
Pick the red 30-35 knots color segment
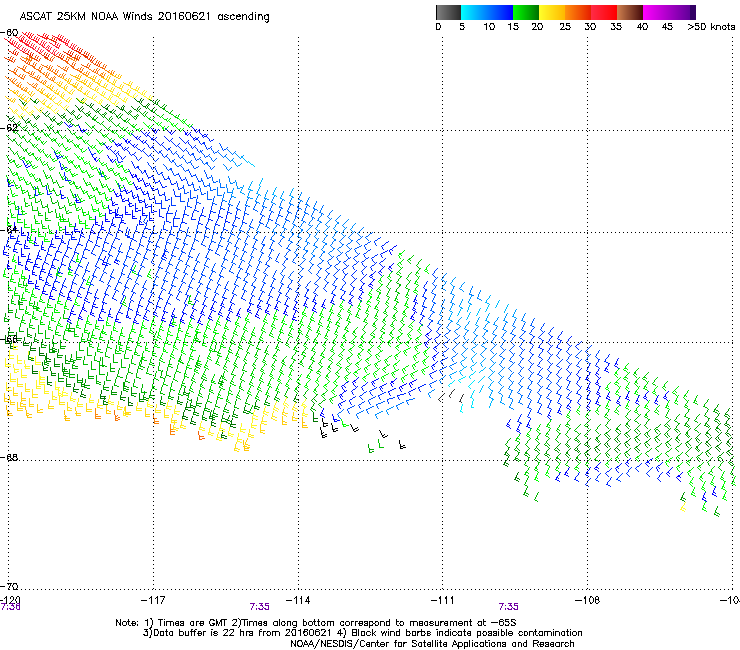pos(604,12)
